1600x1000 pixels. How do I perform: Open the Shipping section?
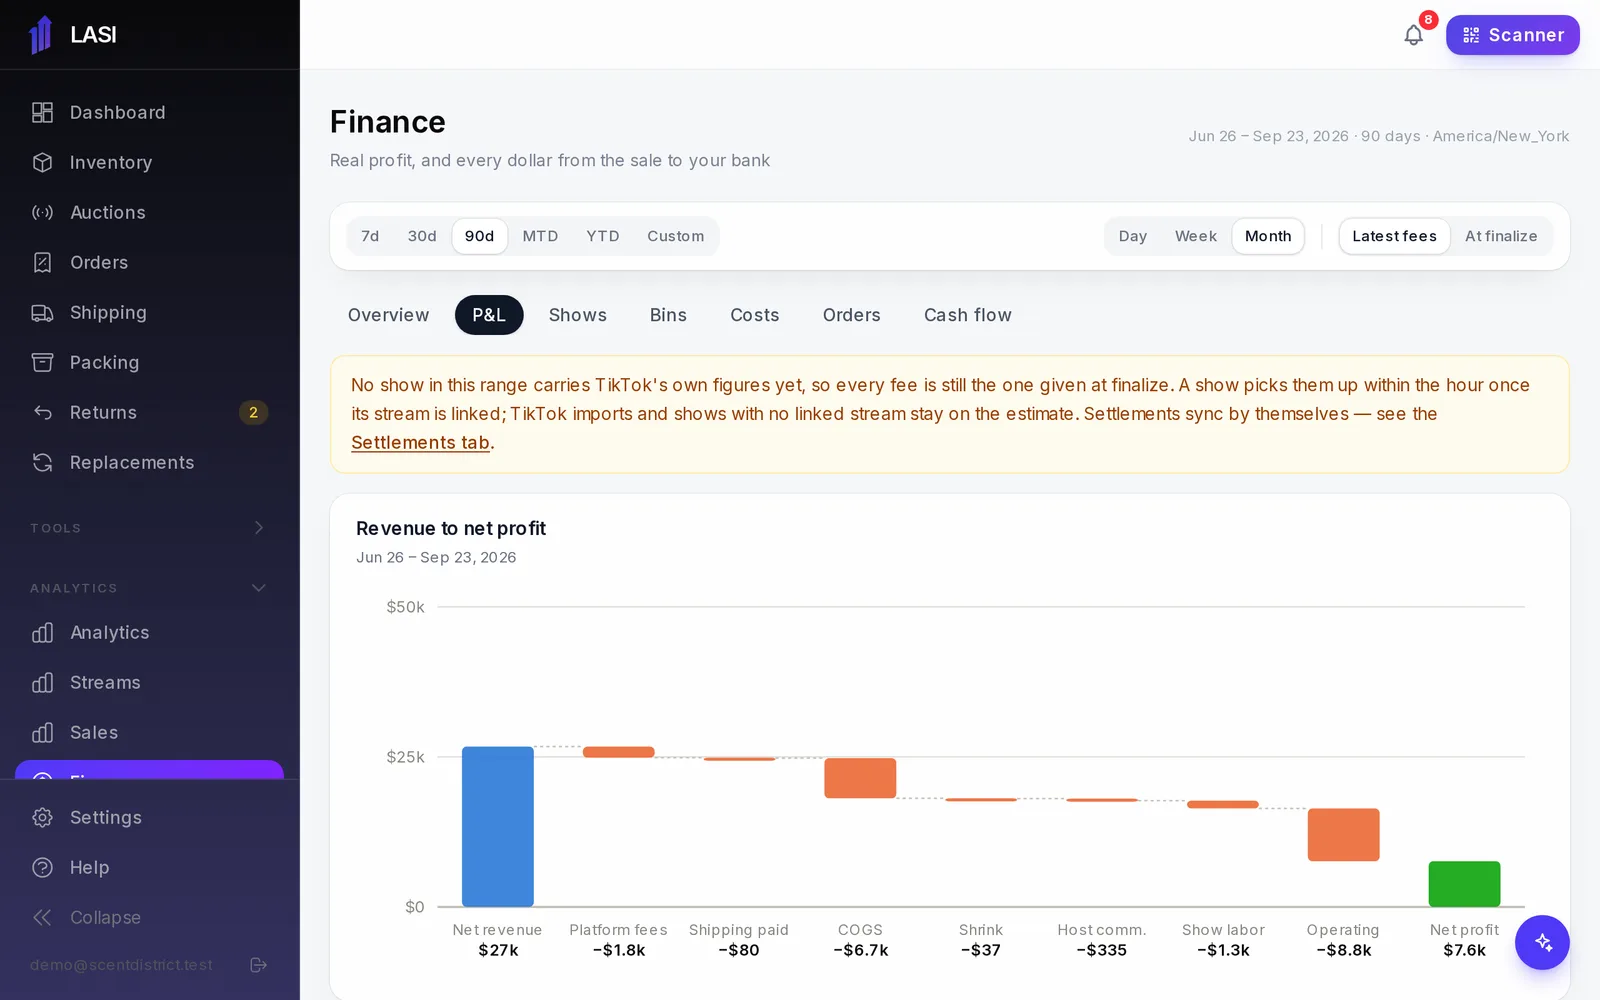pos(150,313)
